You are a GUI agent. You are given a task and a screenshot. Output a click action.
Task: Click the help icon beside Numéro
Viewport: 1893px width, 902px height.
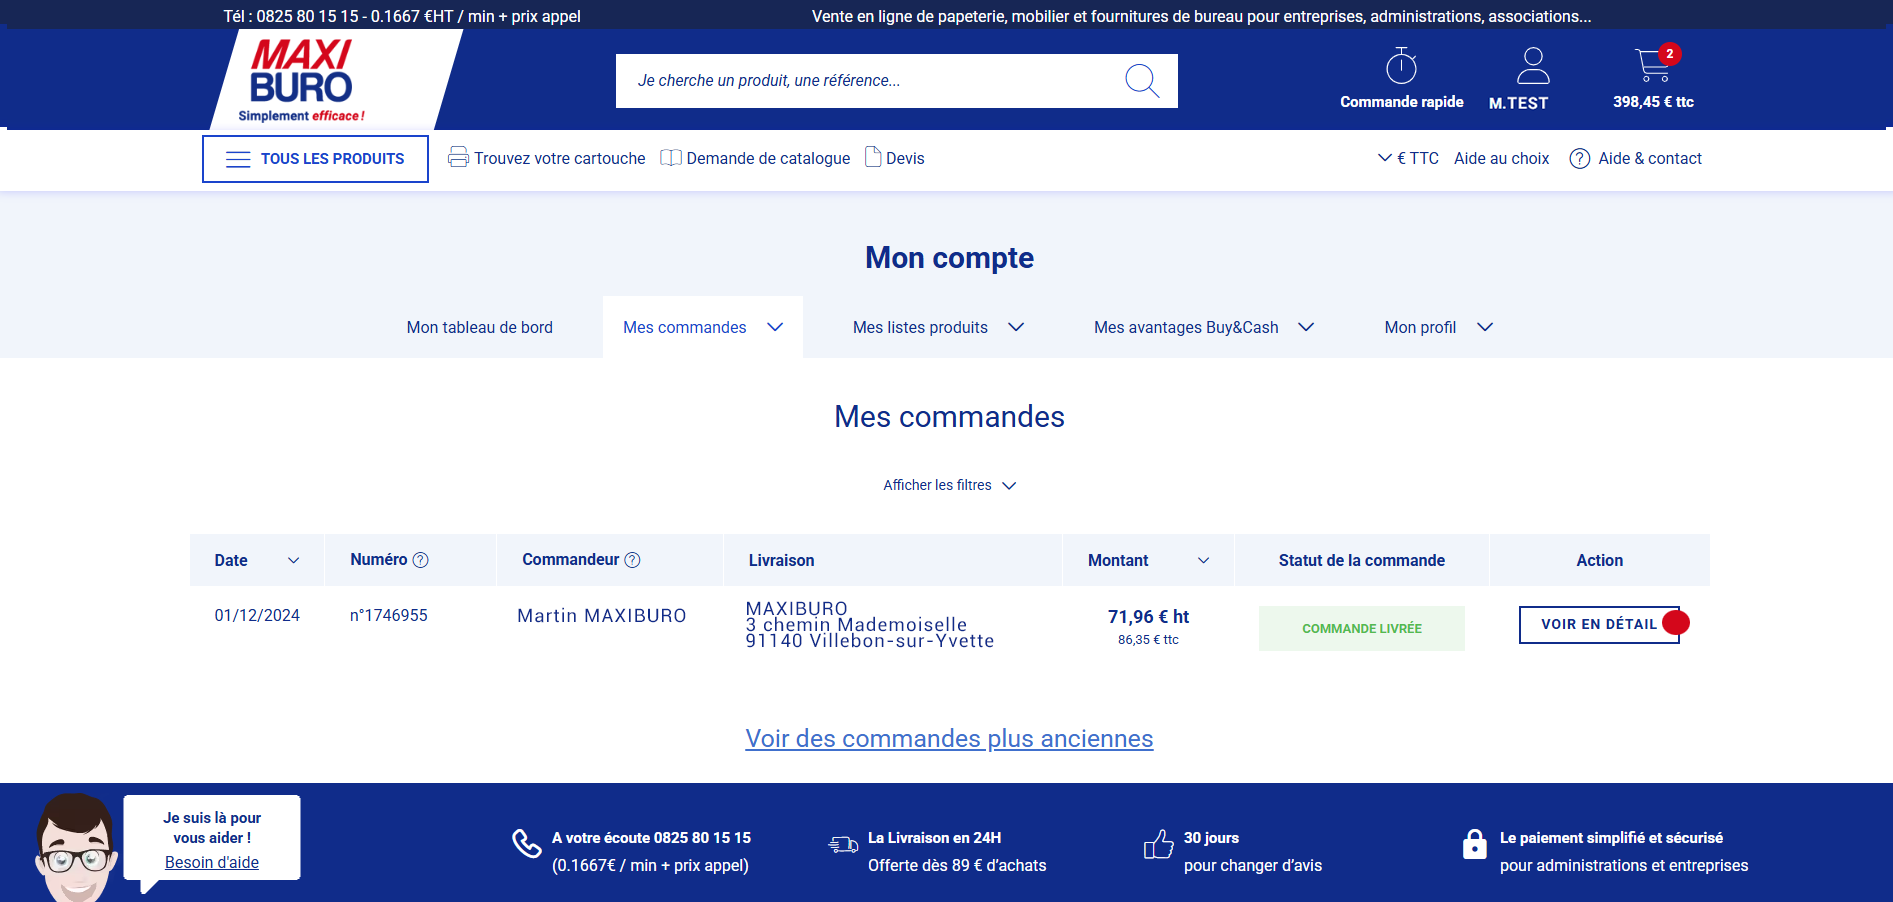(x=421, y=560)
